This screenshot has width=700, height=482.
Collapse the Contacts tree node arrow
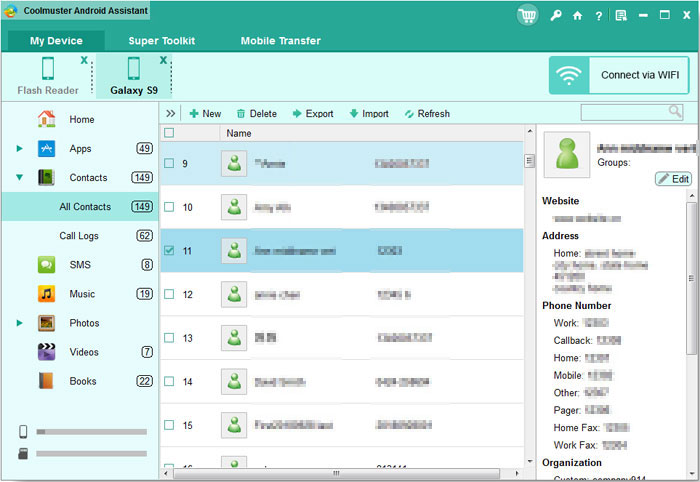pos(19,177)
